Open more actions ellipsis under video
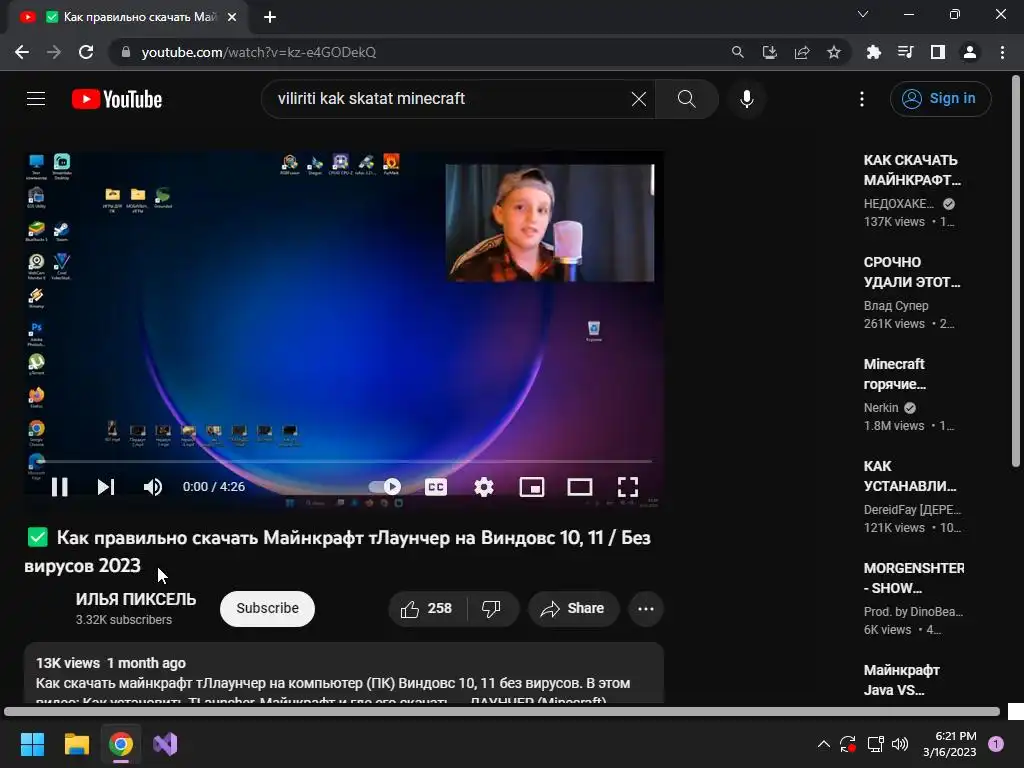 coord(646,609)
